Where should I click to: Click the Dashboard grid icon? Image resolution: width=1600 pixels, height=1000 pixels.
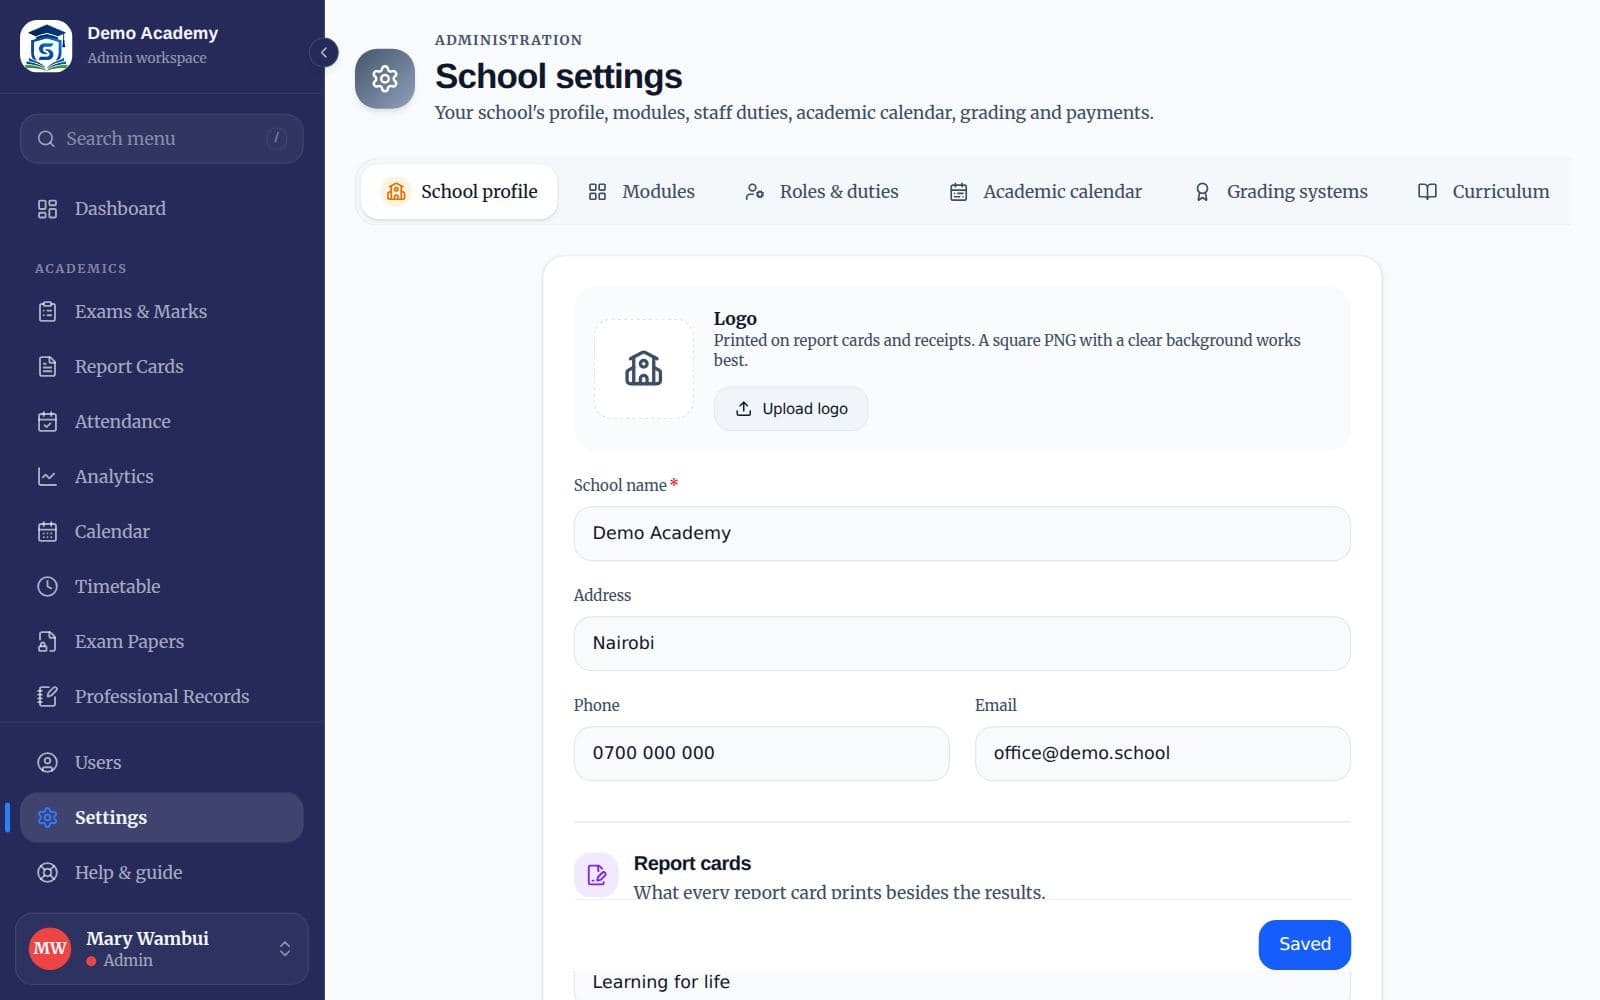click(47, 209)
